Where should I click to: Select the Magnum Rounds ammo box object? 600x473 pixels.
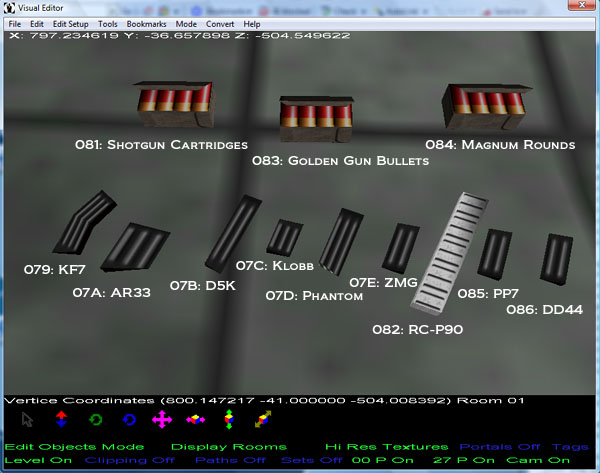point(485,106)
